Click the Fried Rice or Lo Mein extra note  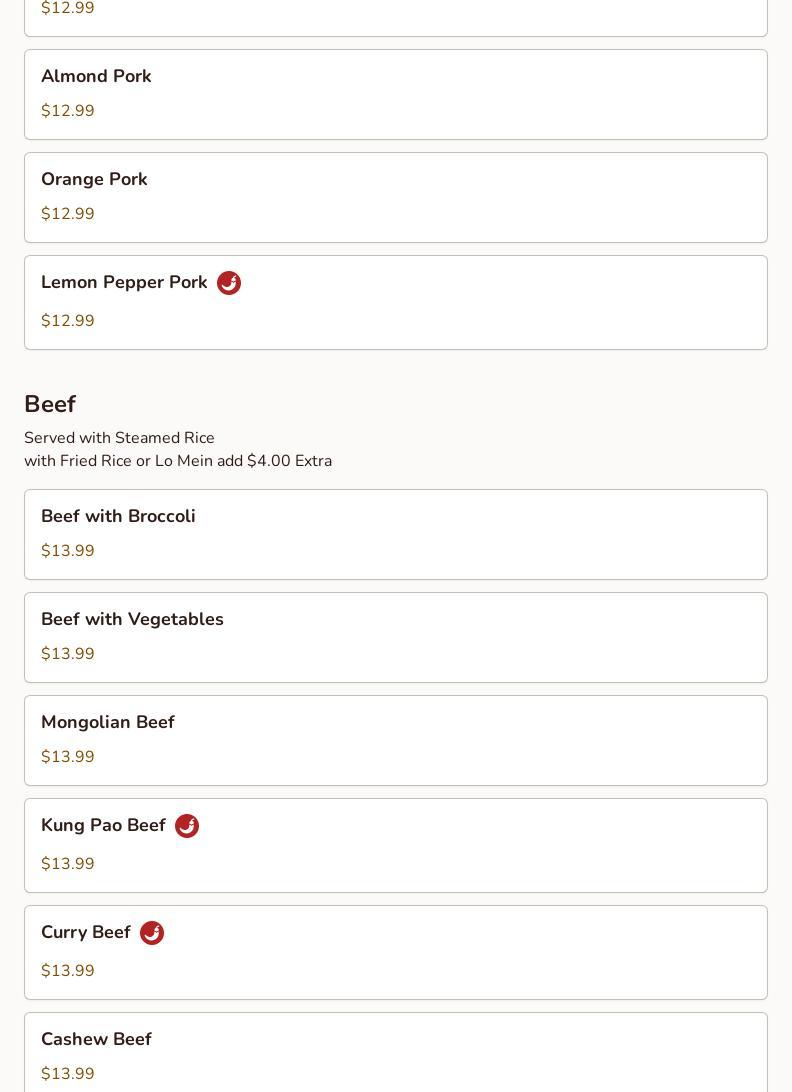[x=178, y=461]
